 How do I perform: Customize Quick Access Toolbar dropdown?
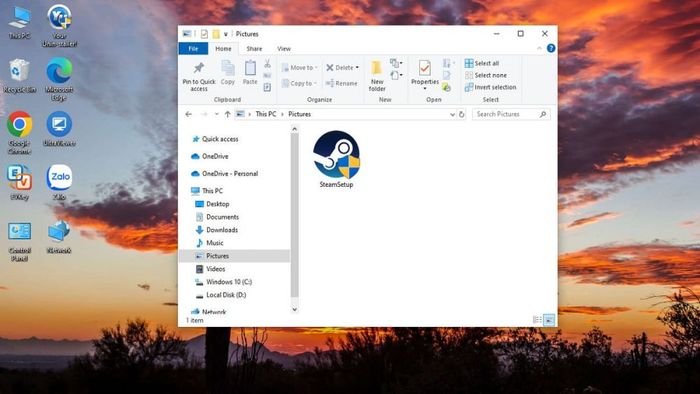[226, 34]
